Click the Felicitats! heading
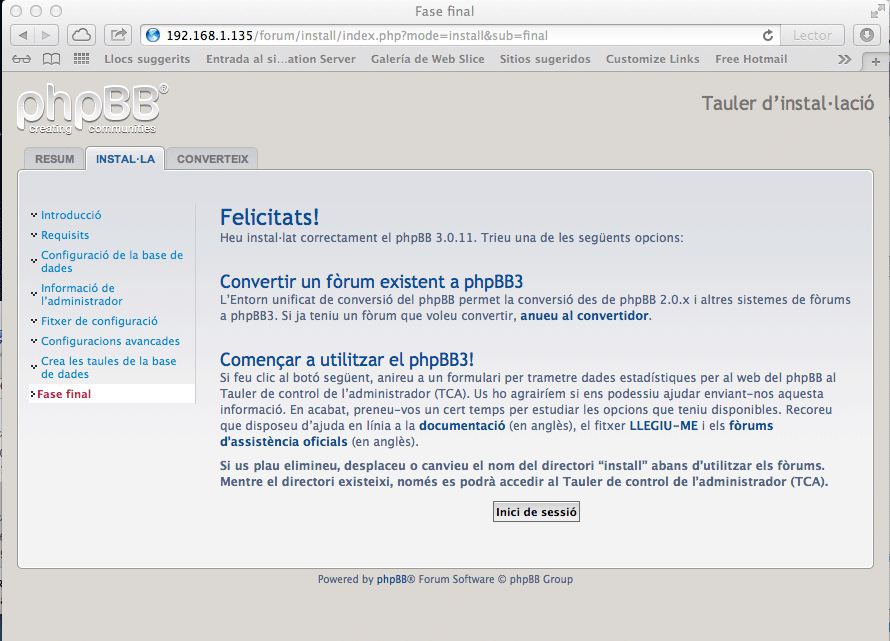Image resolution: width=890 pixels, height=641 pixels. [270, 217]
